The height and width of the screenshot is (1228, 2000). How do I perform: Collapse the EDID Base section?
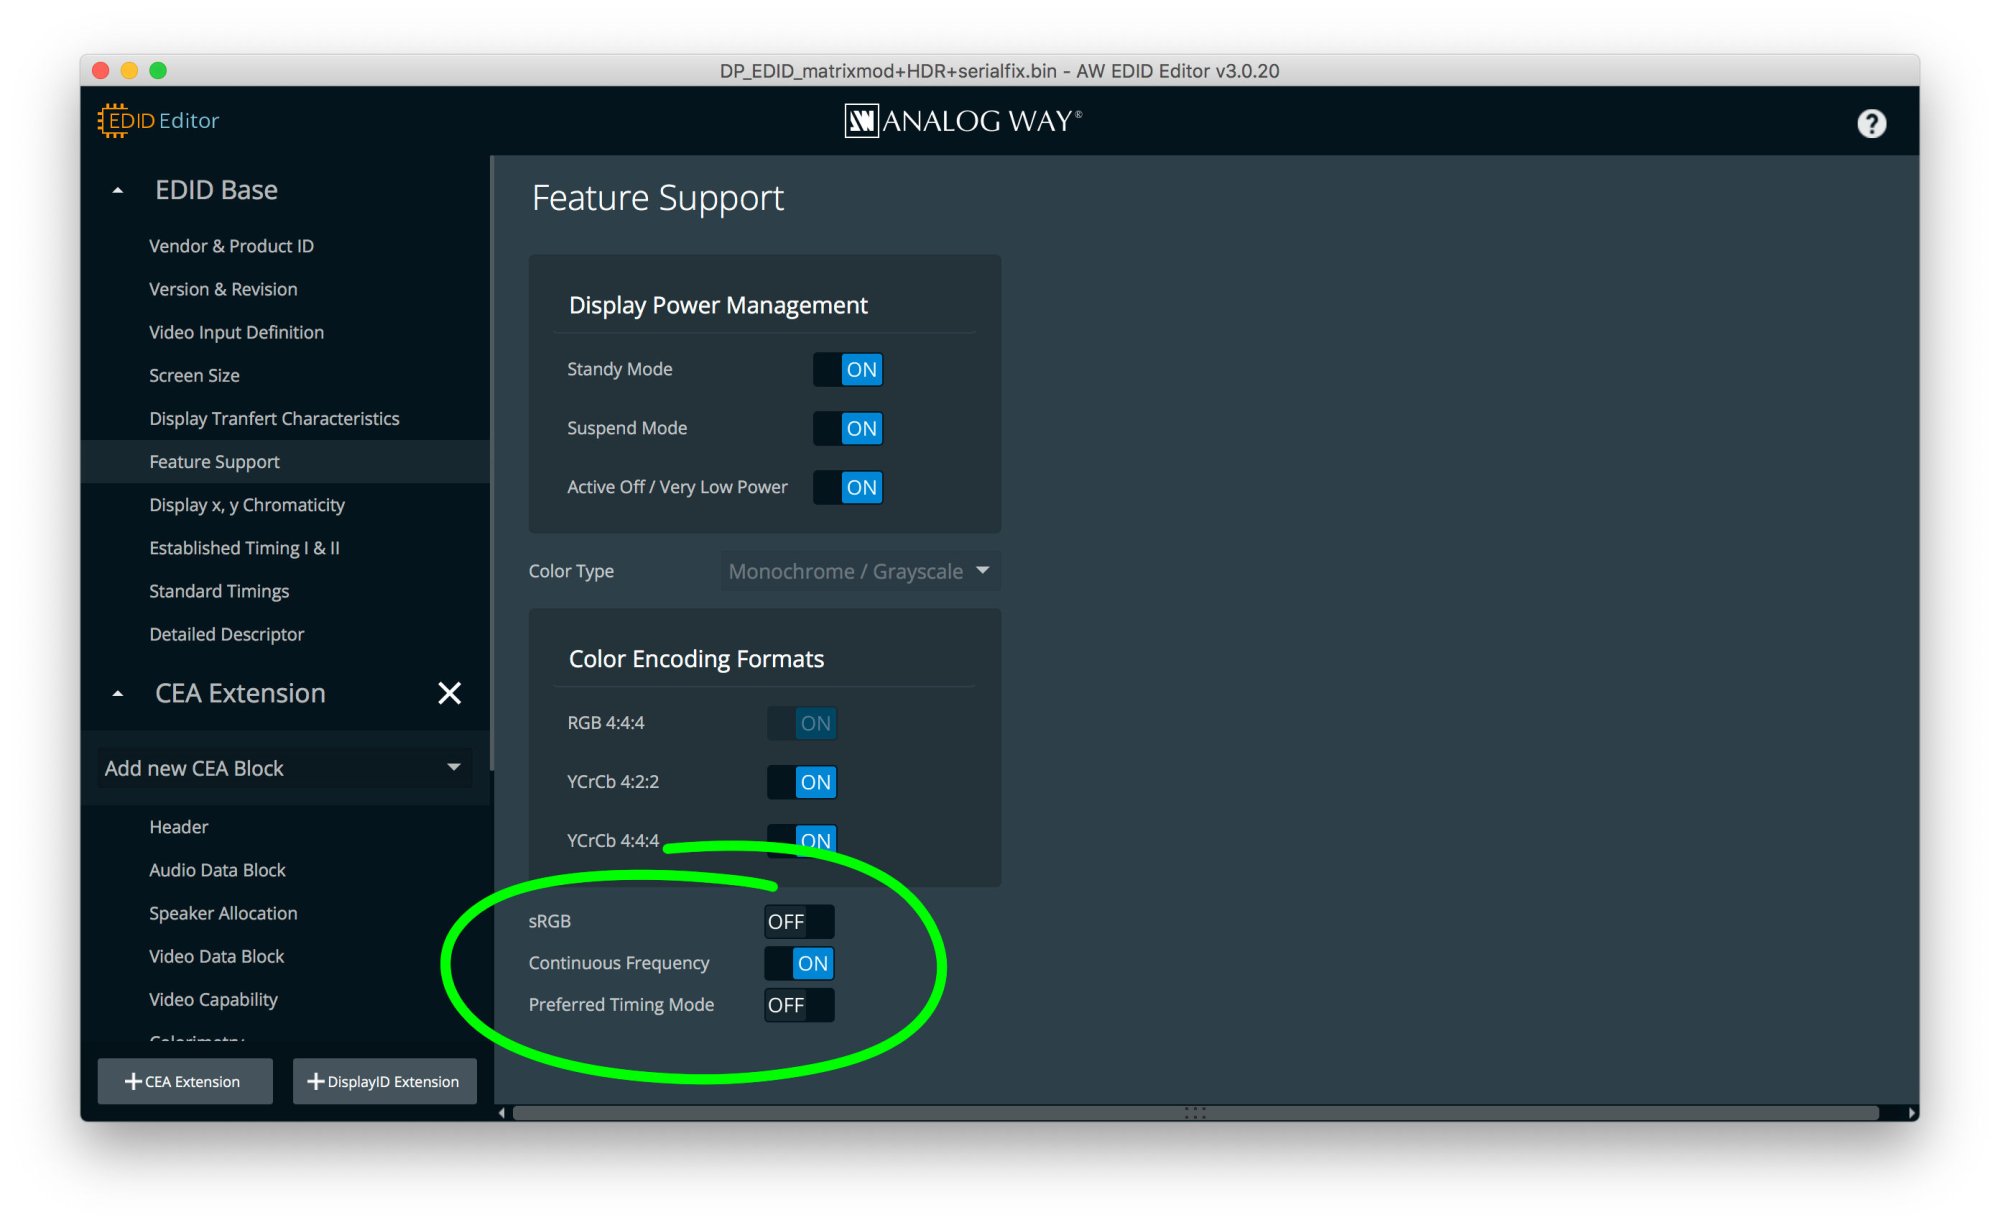pos(118,190)
